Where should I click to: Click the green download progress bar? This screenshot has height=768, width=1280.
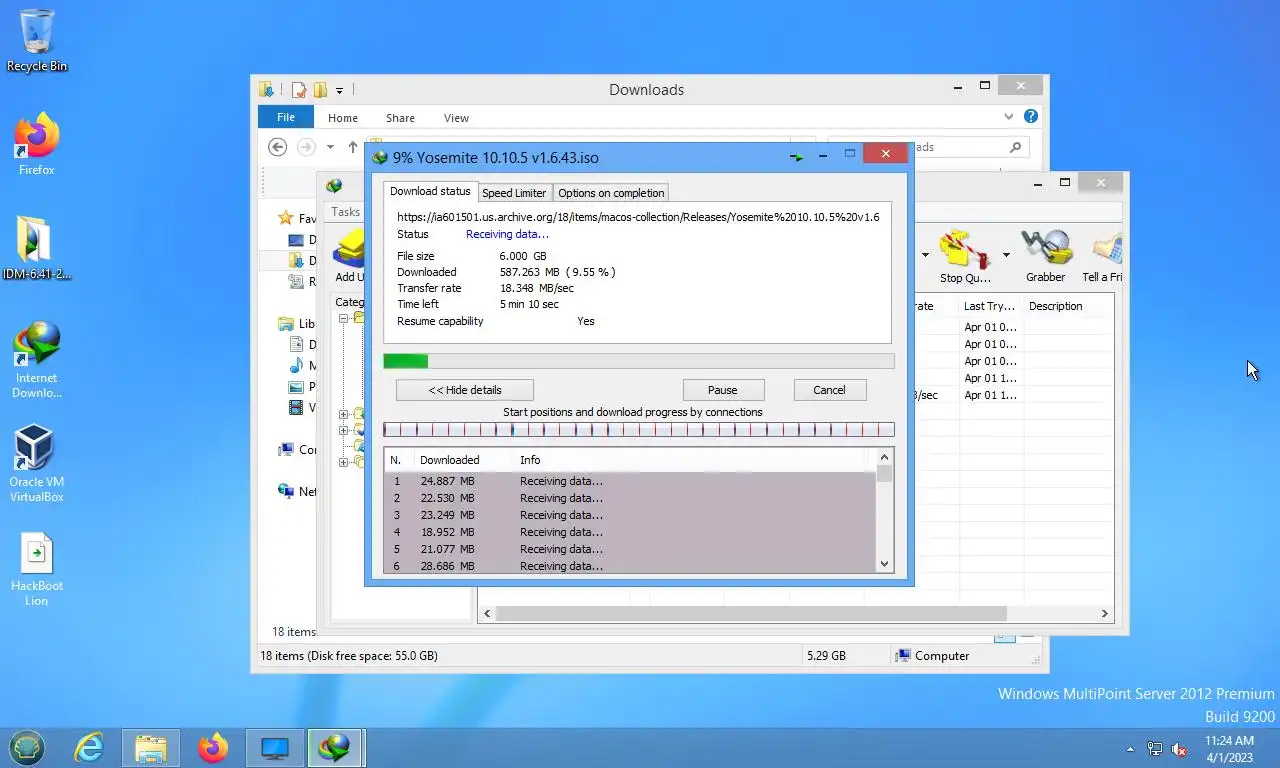639,361
